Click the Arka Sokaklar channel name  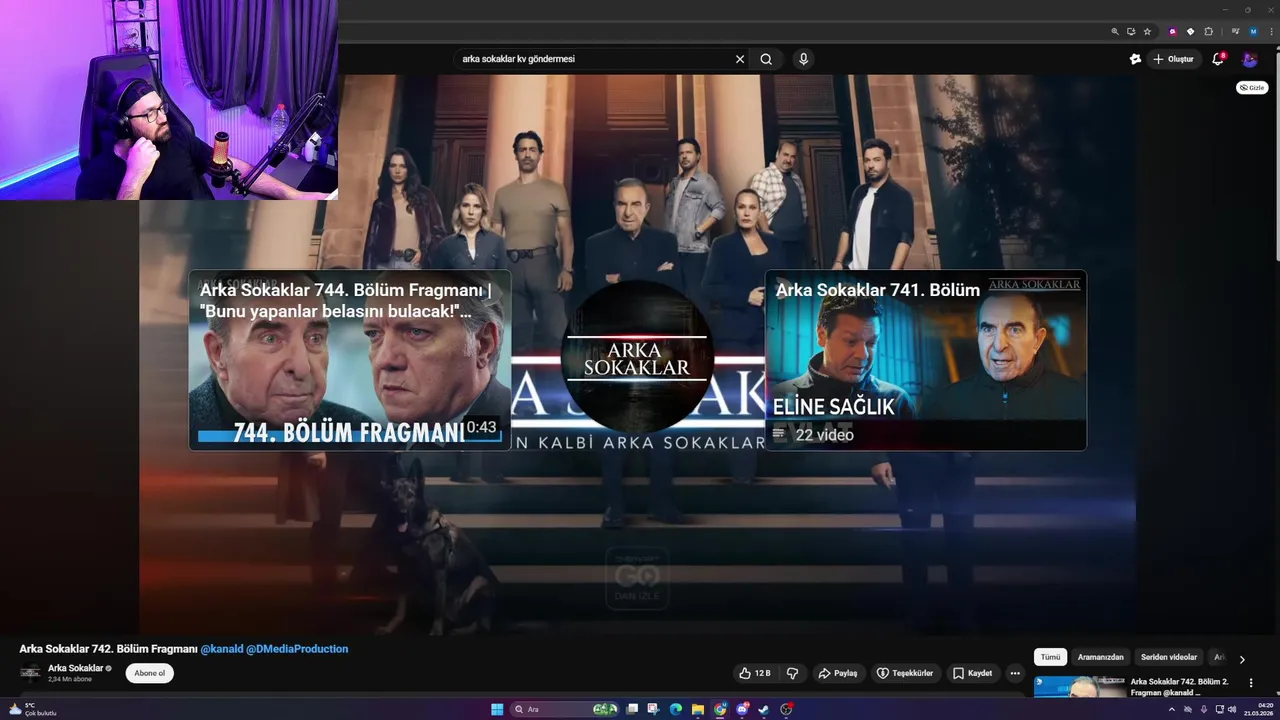75,668
